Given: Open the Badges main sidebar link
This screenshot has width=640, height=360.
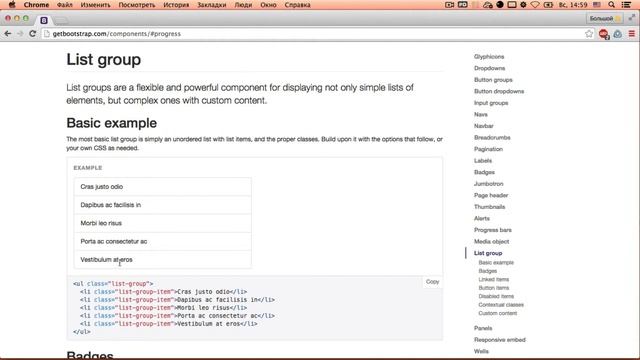Looking at the screenshot, I should [484, 172].
